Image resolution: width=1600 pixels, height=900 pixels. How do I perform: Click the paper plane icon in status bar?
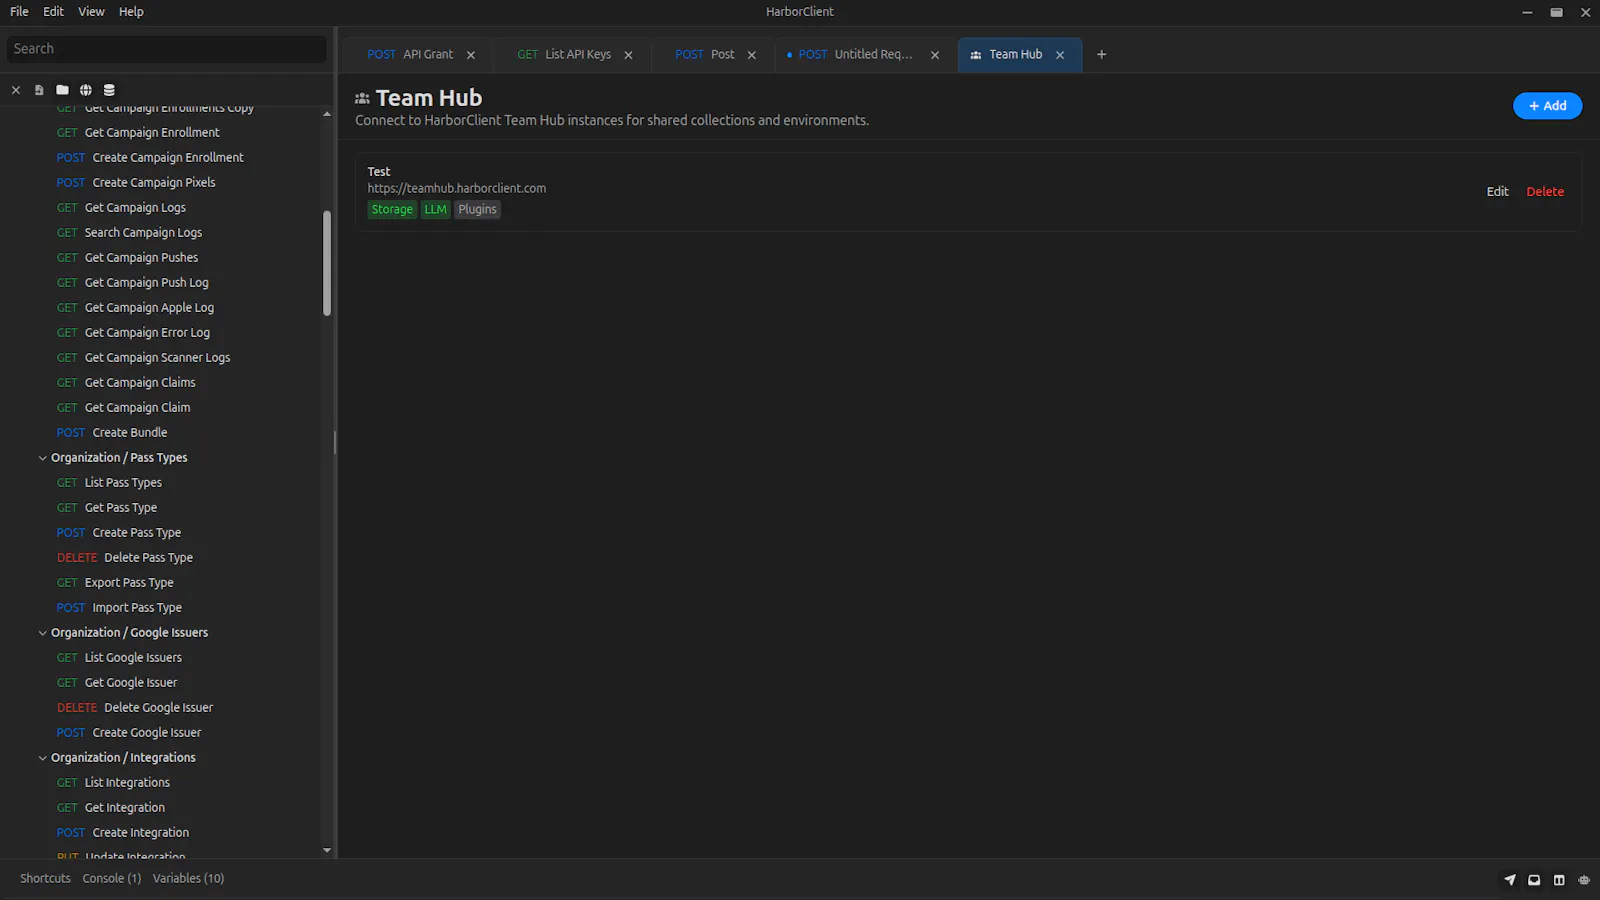[1510, 880]
